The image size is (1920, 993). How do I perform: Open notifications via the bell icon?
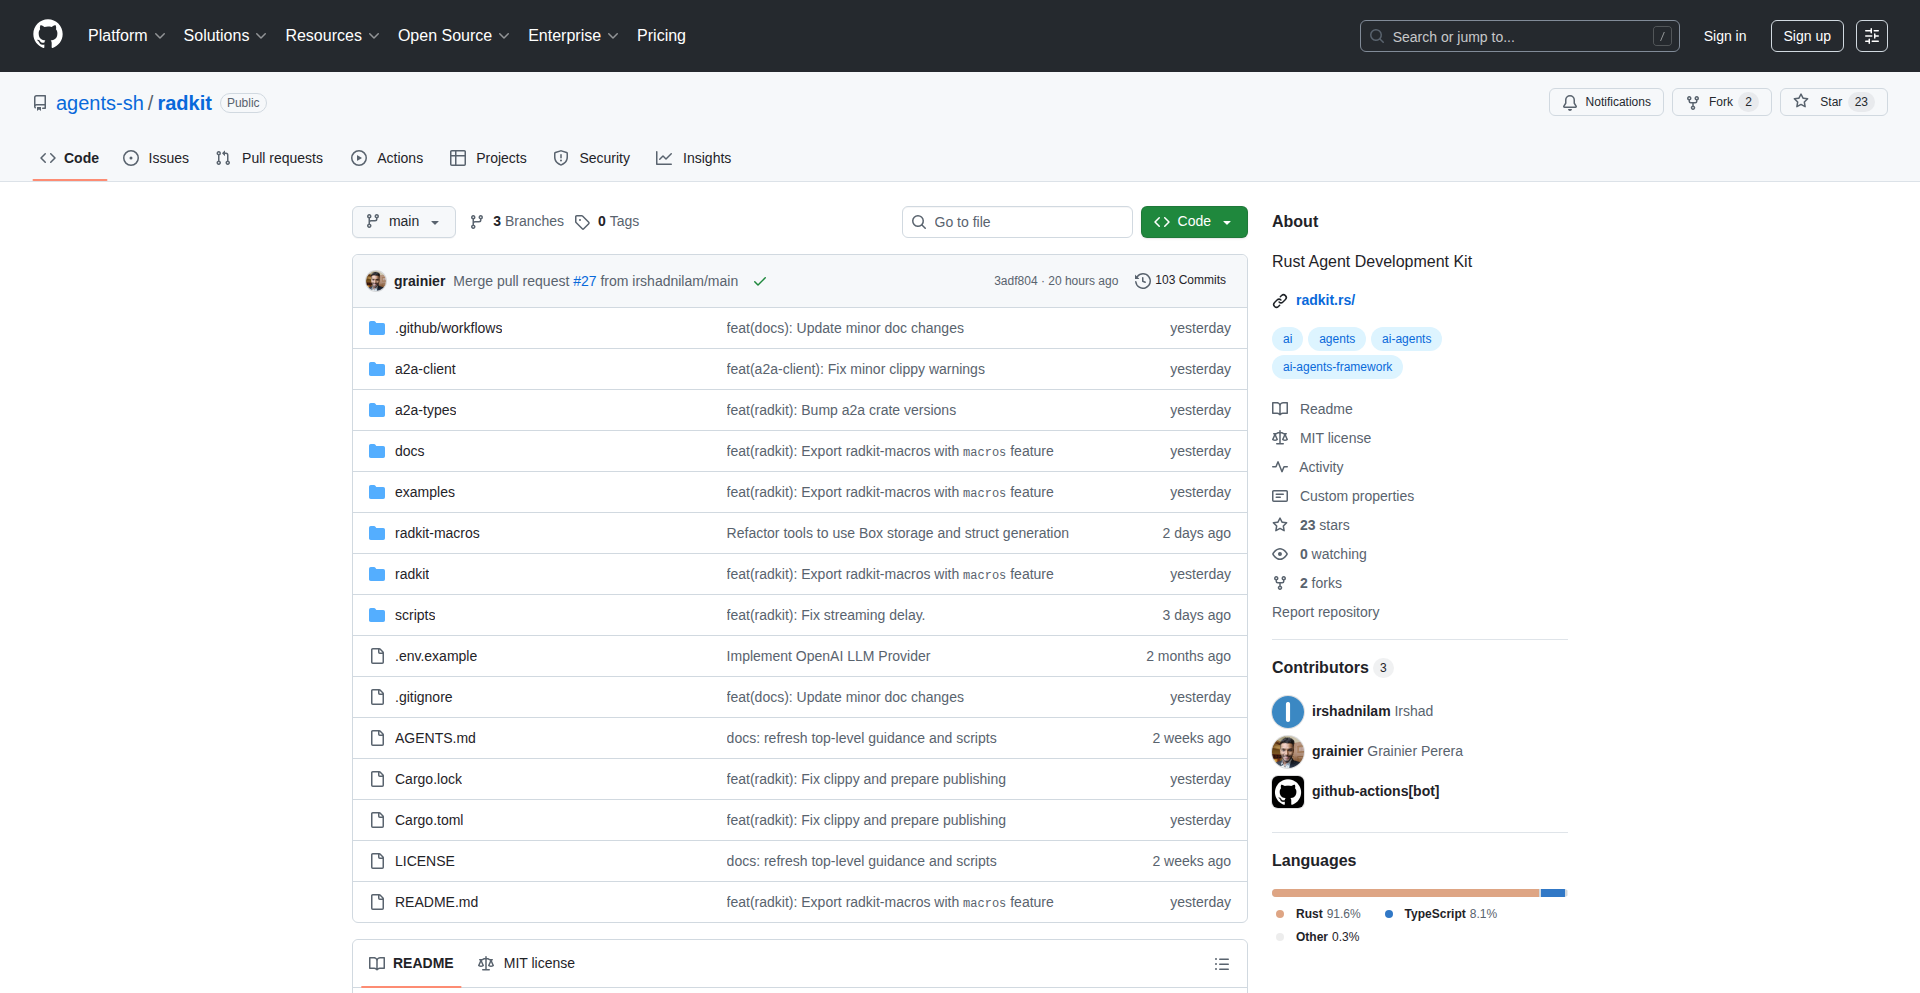(x=1570, y=102)
